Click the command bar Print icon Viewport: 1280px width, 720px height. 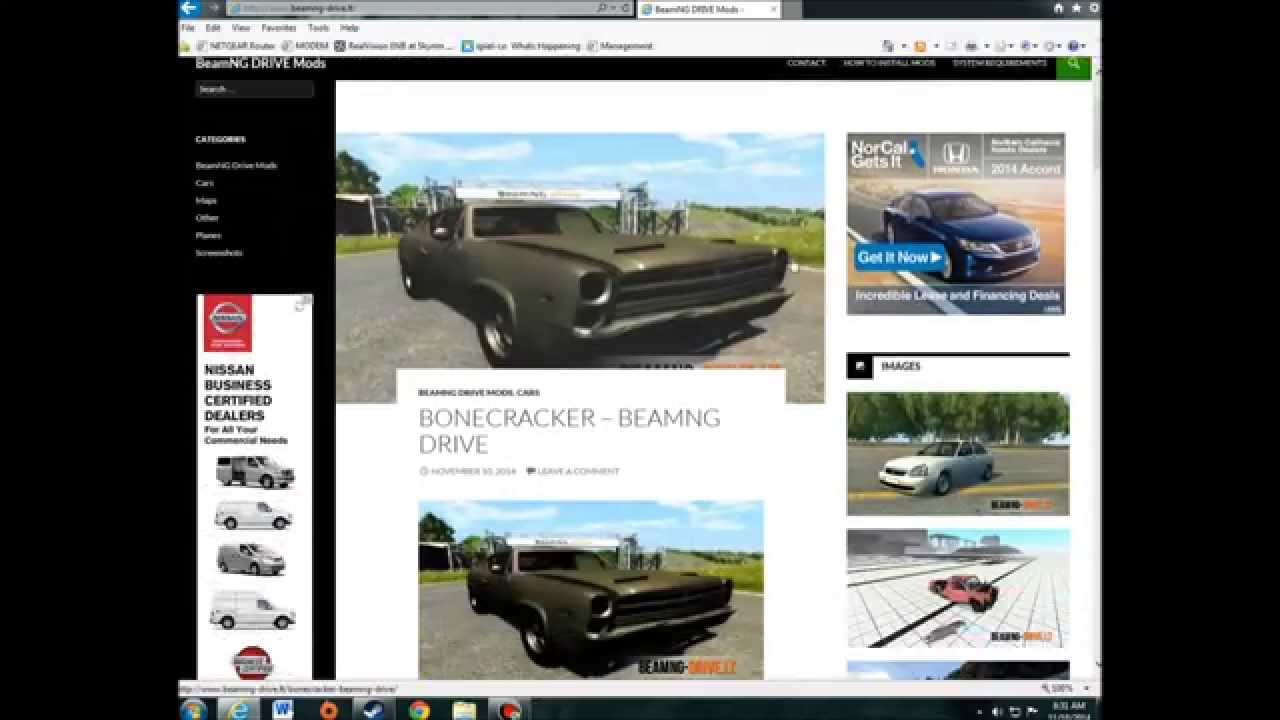coord(970,46)
